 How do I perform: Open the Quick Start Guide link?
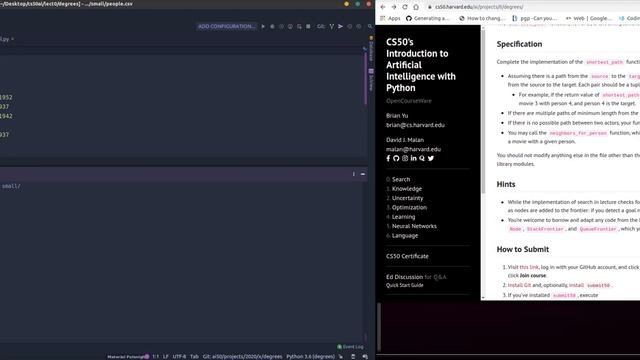(404, 285)
